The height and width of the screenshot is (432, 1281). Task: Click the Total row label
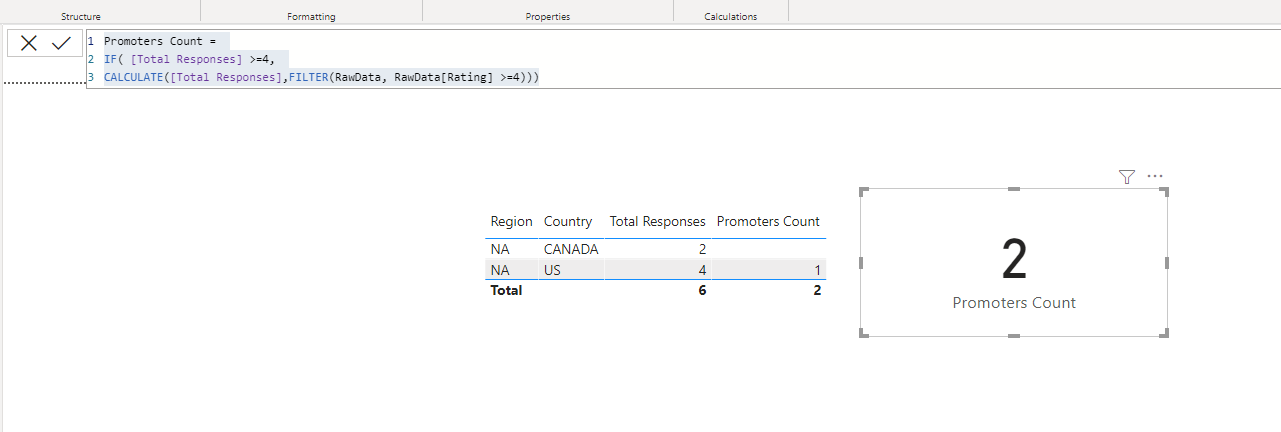coord(506,291)
